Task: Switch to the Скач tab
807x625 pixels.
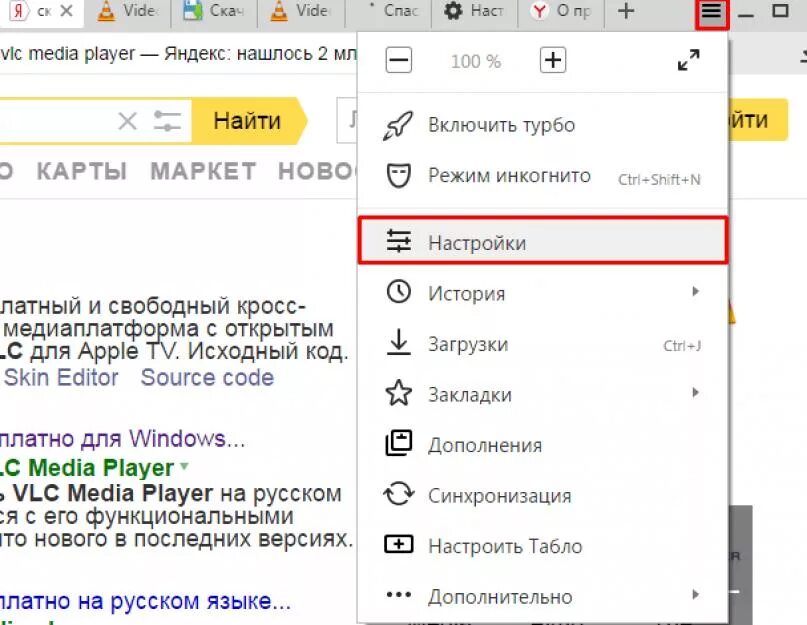Action: point(214,11)
